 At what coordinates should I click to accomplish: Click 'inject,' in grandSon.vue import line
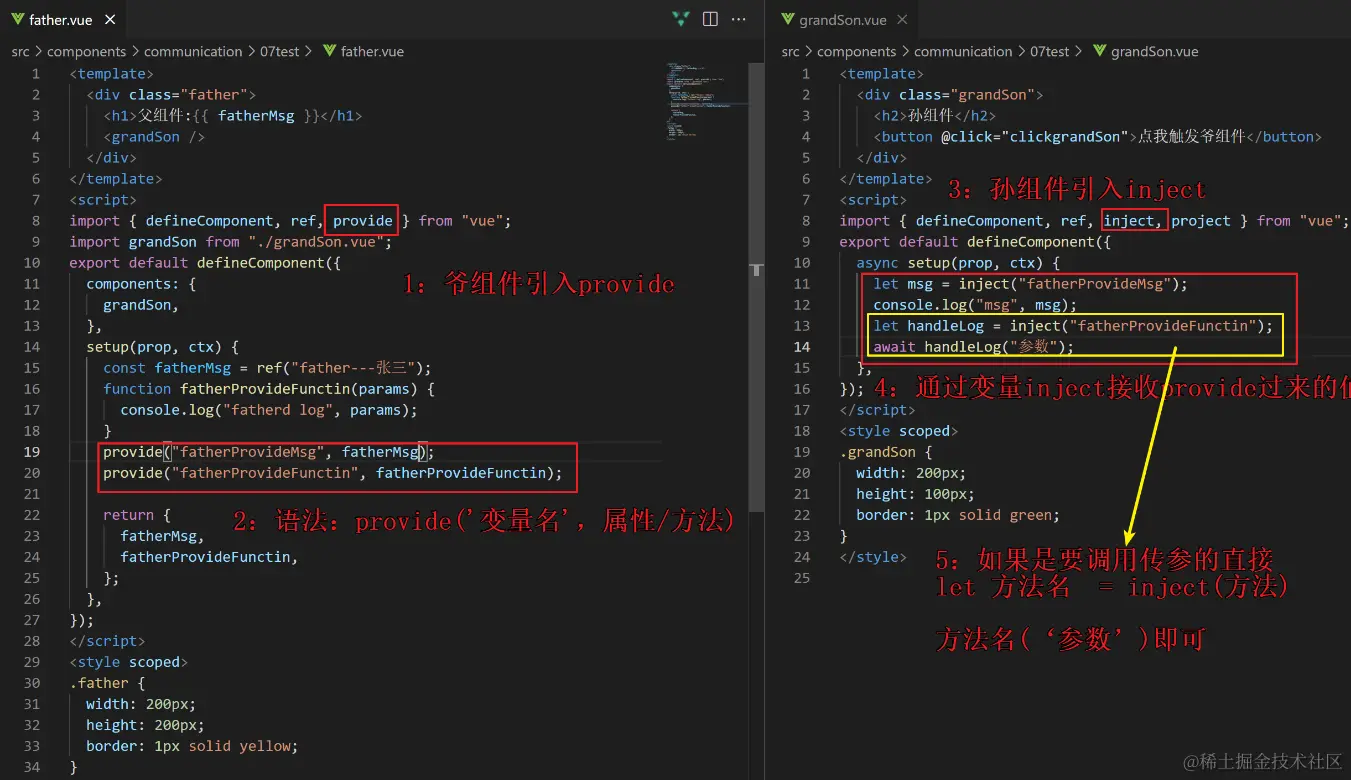[x=1133, y=221]
